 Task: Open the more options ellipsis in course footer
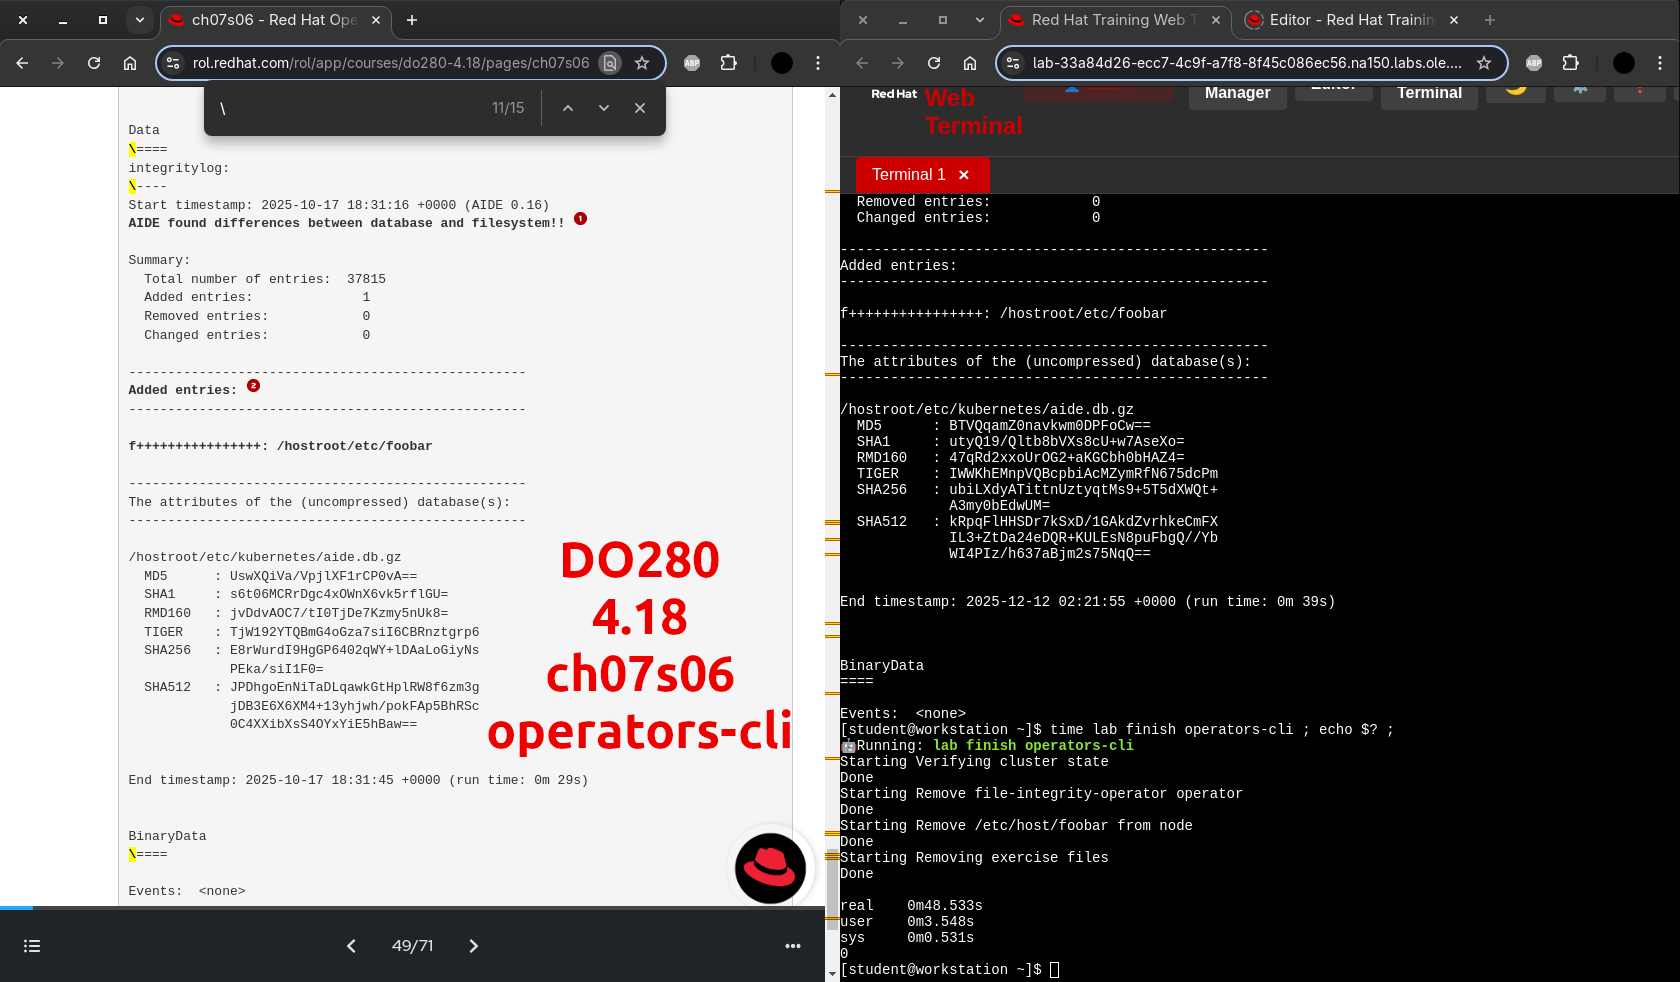tap(793, 946)
